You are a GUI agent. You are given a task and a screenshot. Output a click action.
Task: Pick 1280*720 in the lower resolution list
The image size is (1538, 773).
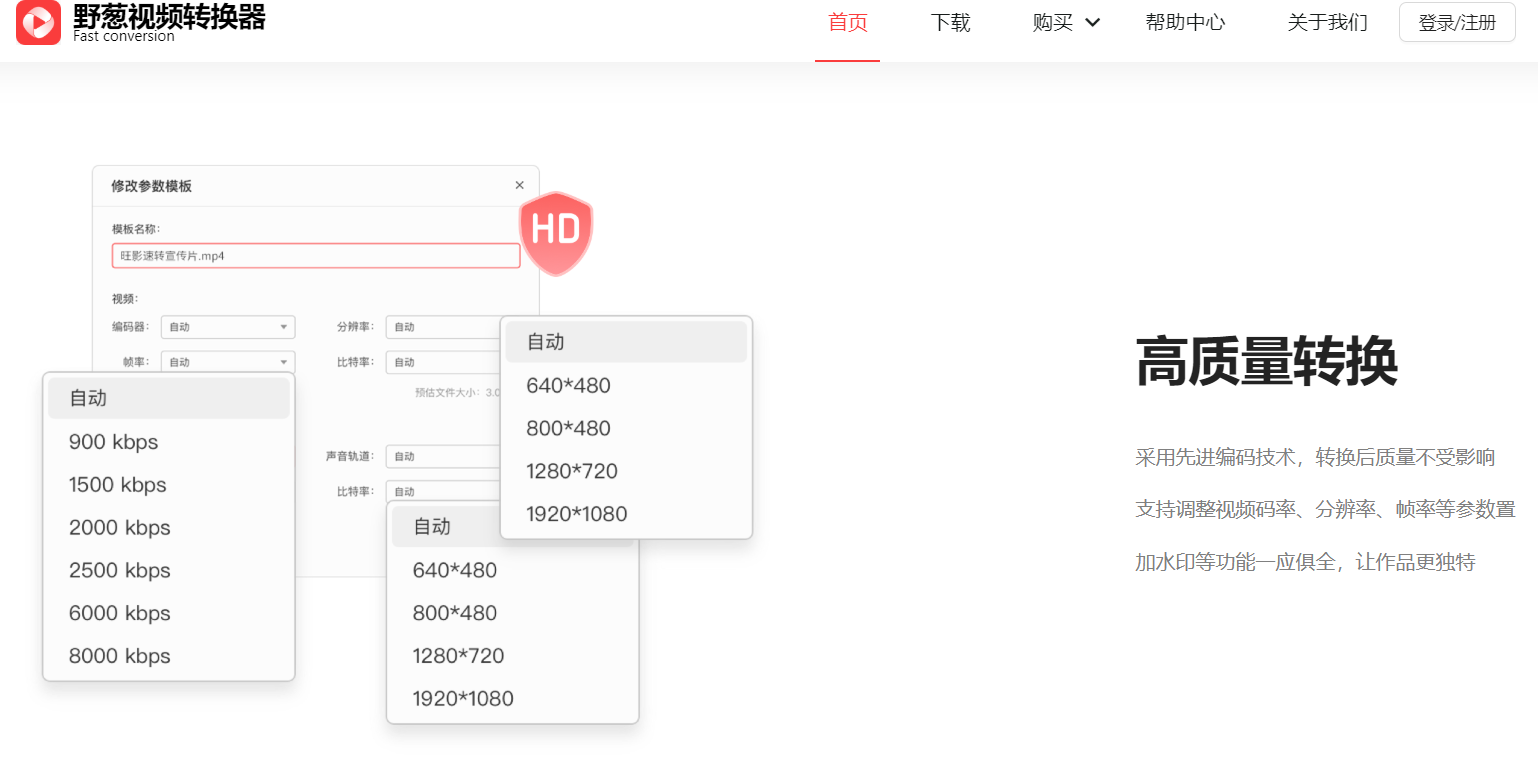point(458,655)
